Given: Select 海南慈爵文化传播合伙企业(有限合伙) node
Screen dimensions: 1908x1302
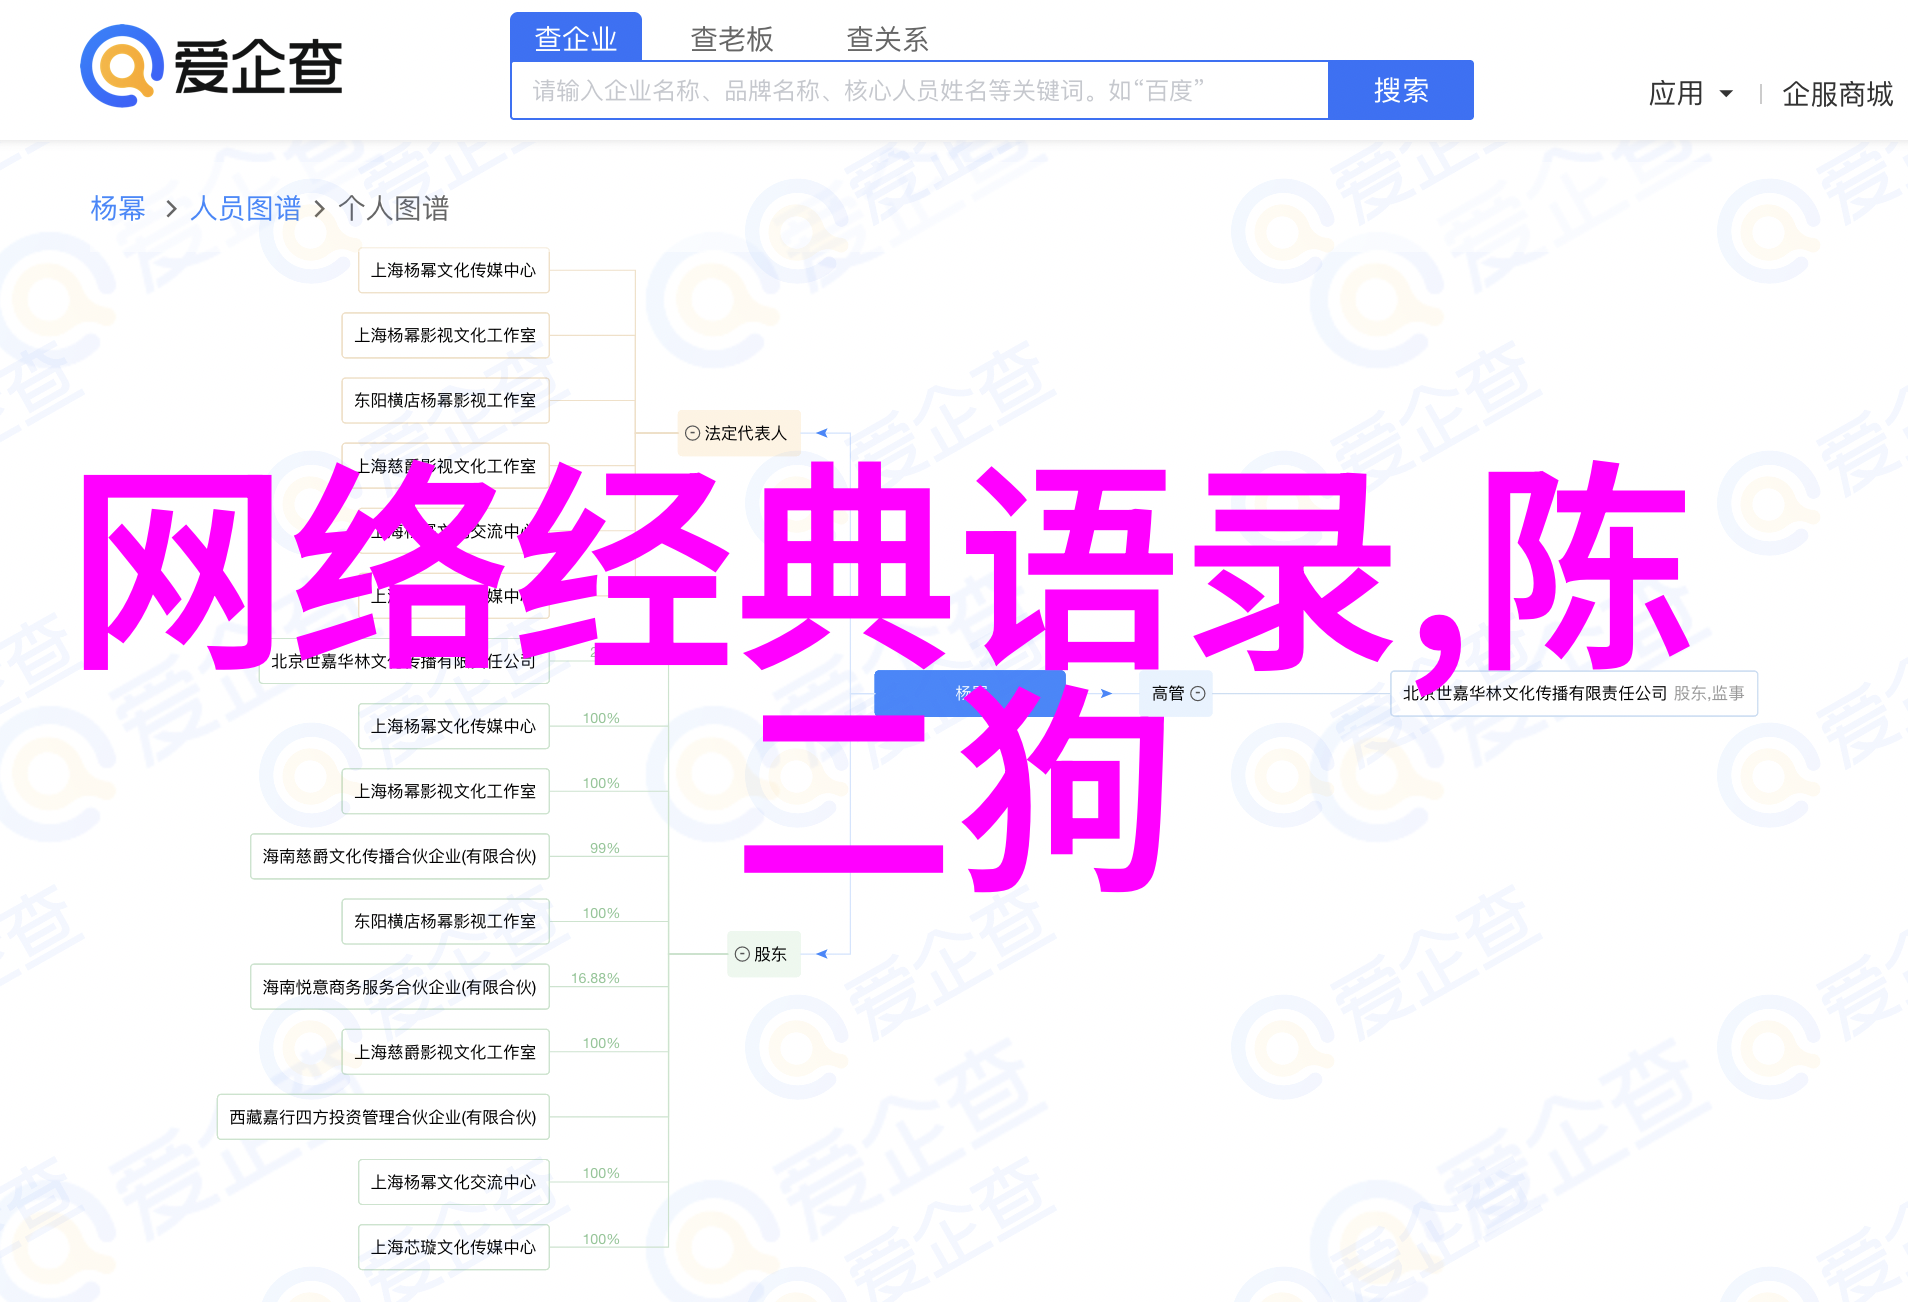Looking at the screenshot, I should pyautogui.click(x=400, y=856).
